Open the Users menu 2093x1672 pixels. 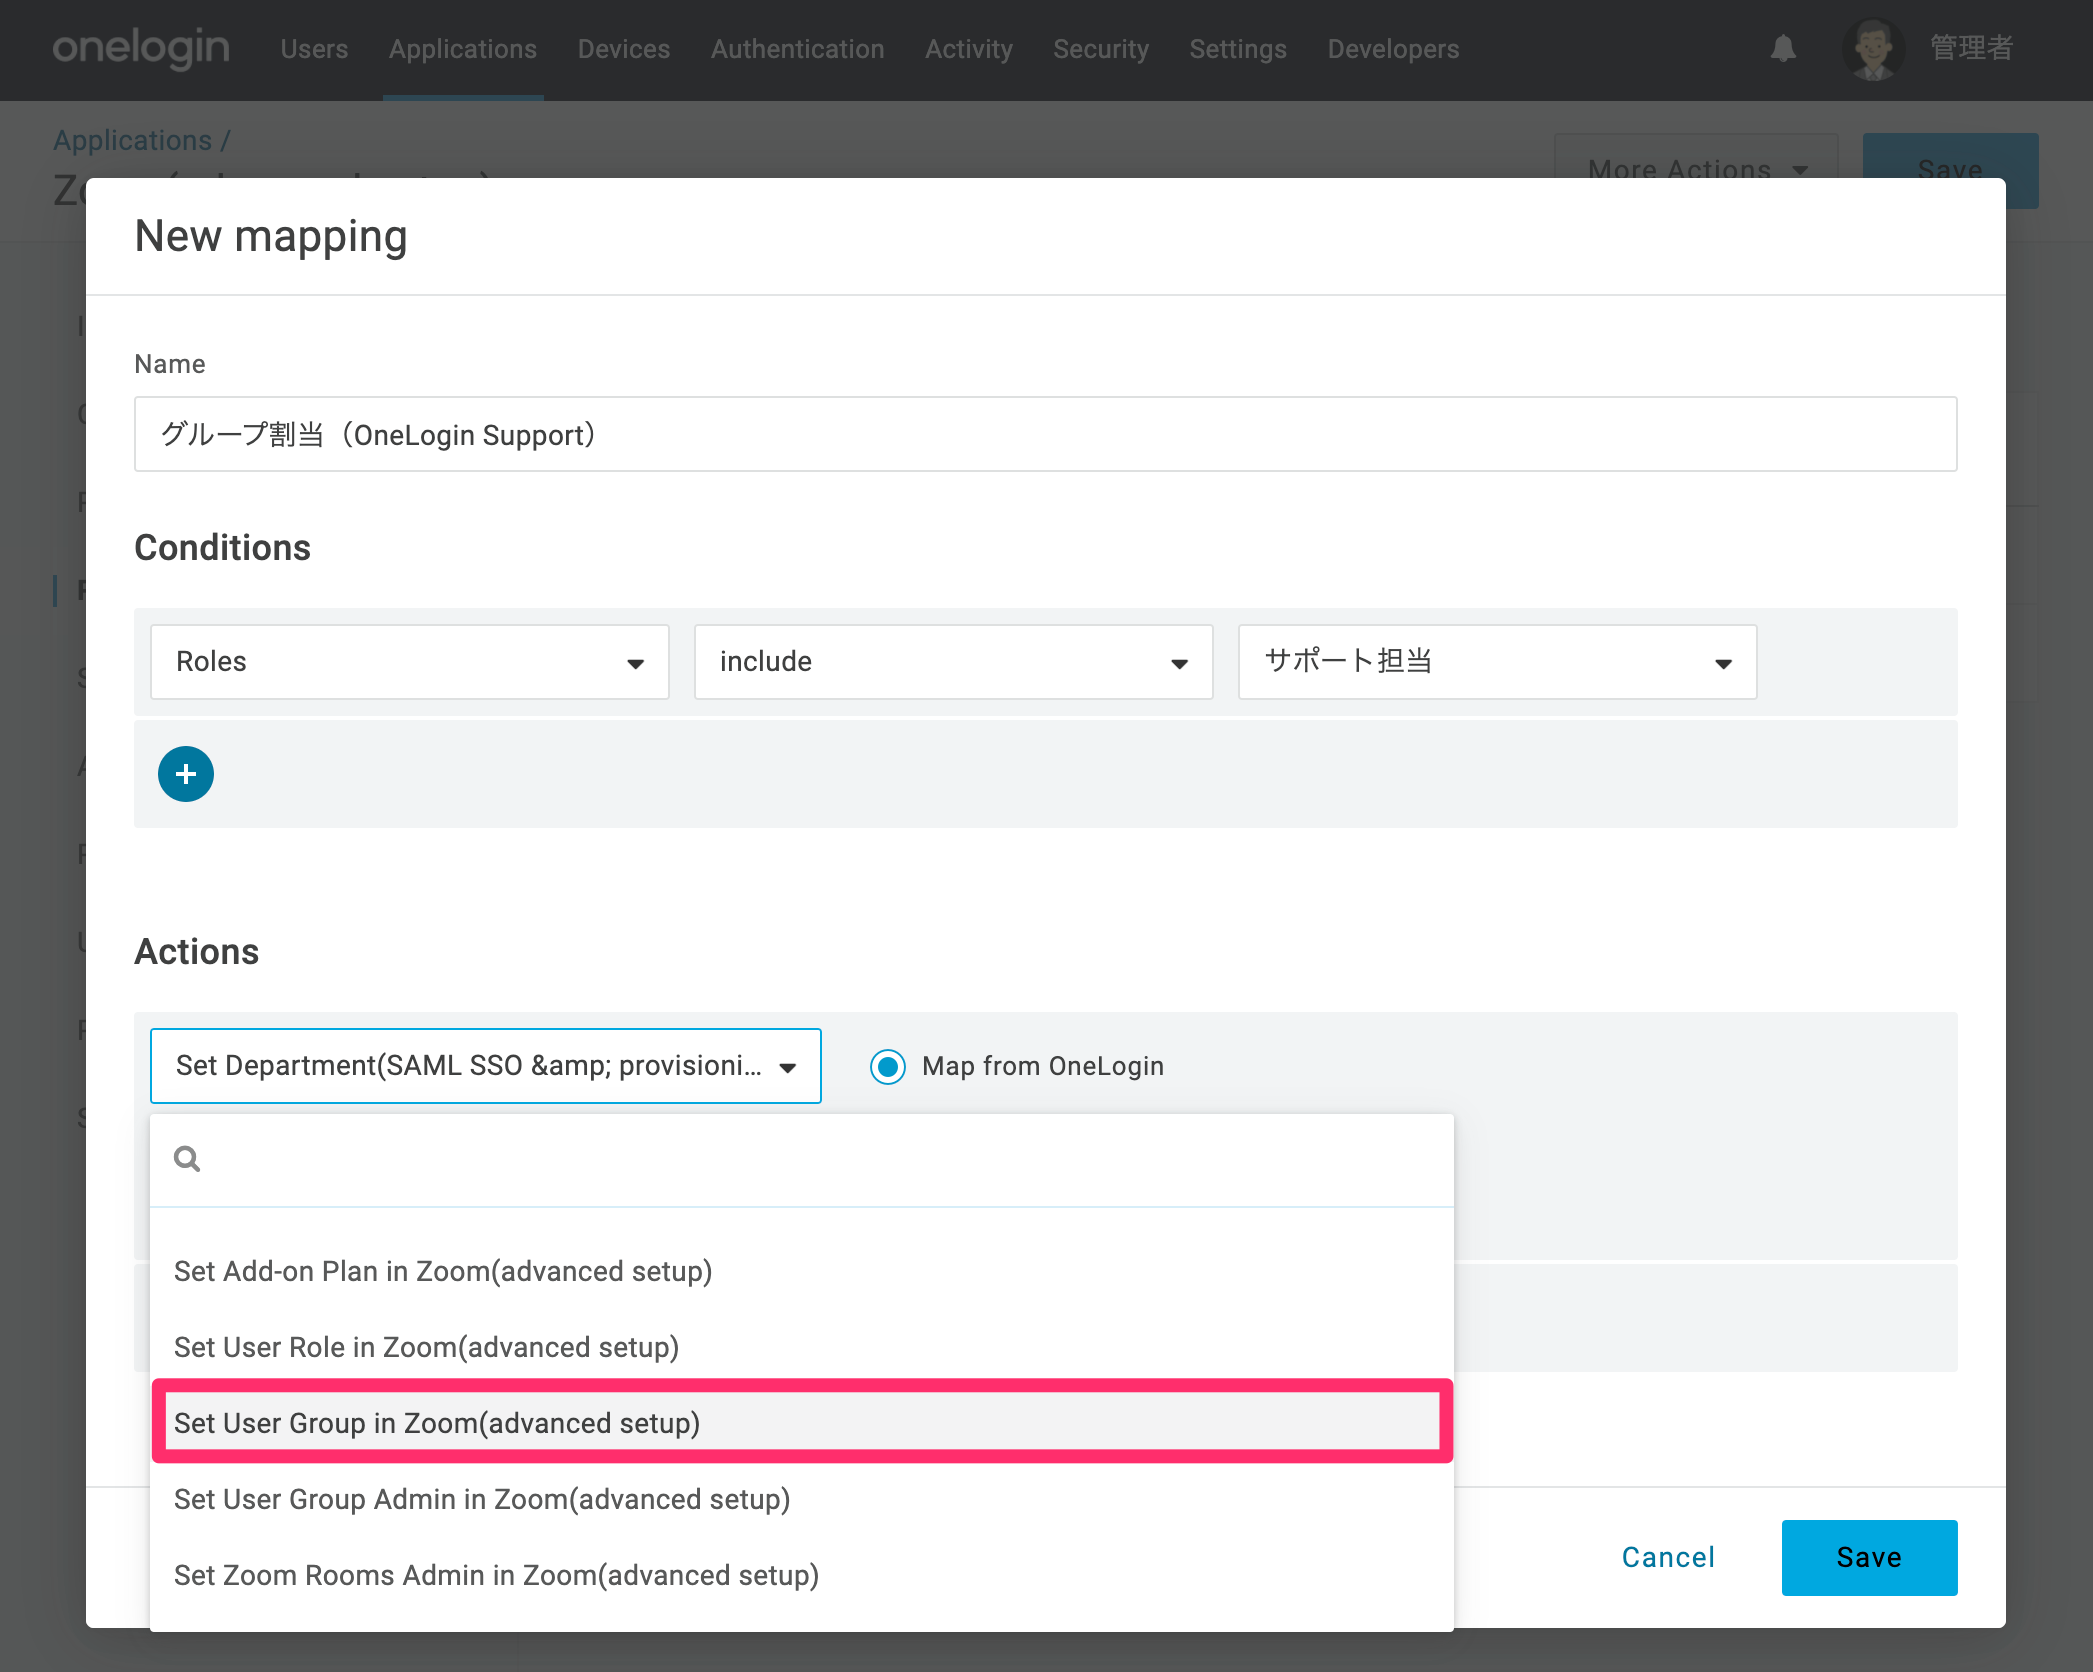314,49
